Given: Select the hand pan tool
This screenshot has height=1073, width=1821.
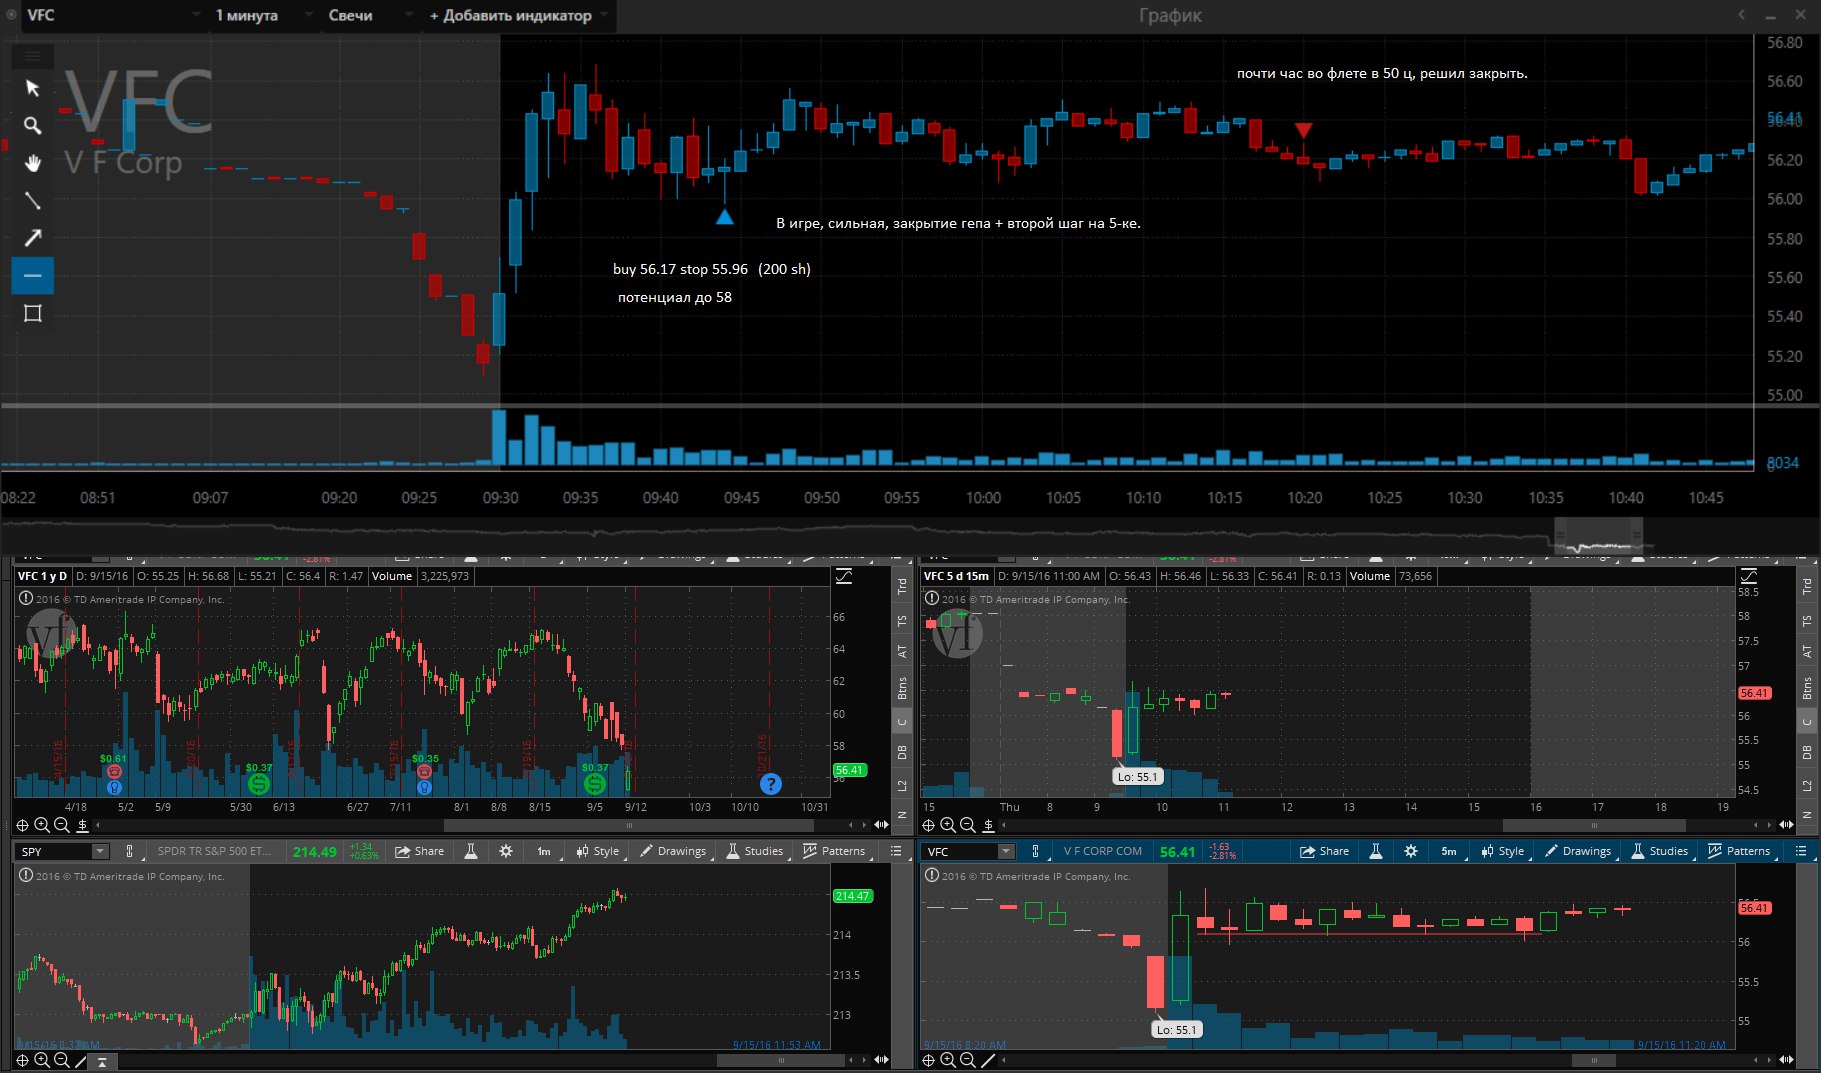Looking at the screenshot, I should 32,163.
